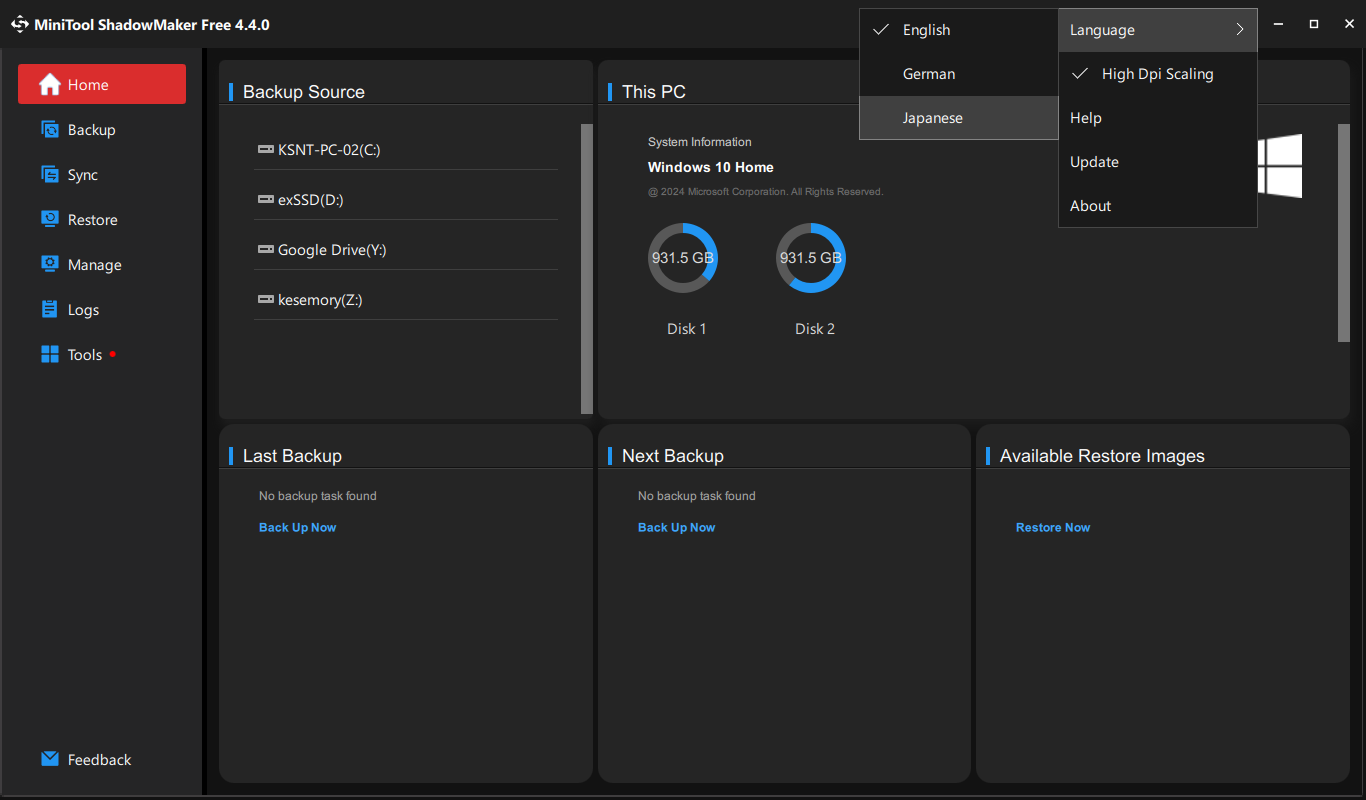Click the Sync icon in sidebar

(x=50, y=175)
